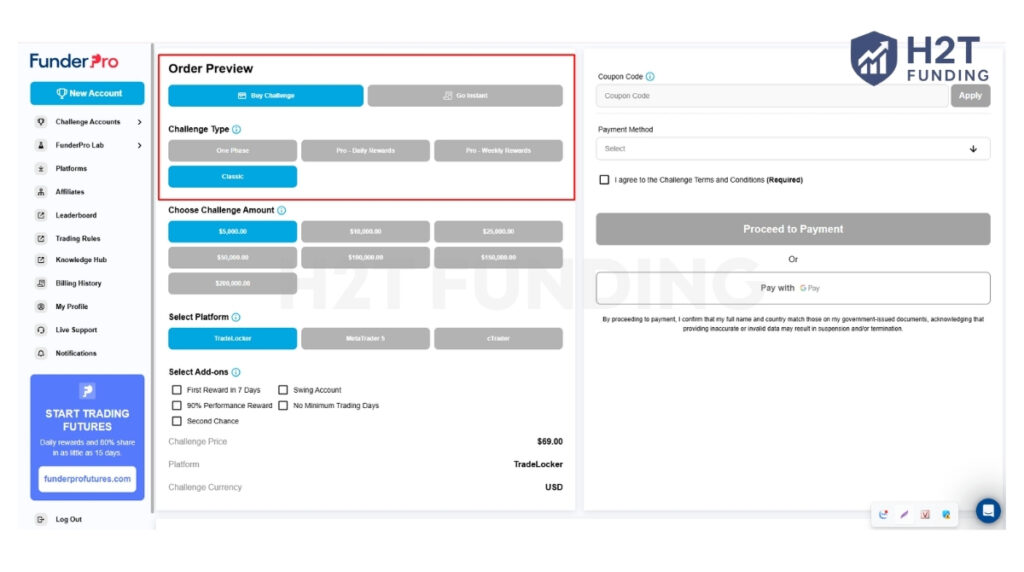The height and width of the screenshot is (572, 1024).
Task: Enable First Reward in 7 Days add-on
Action: [176, 390]
